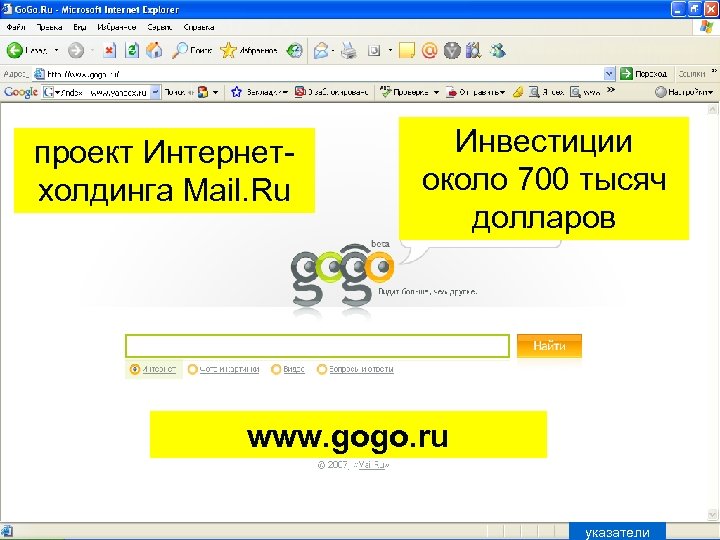Viewport: 720px width, 540px height.
Task: Open the Mail button dropdown arrow
Action: pos(332,51)
